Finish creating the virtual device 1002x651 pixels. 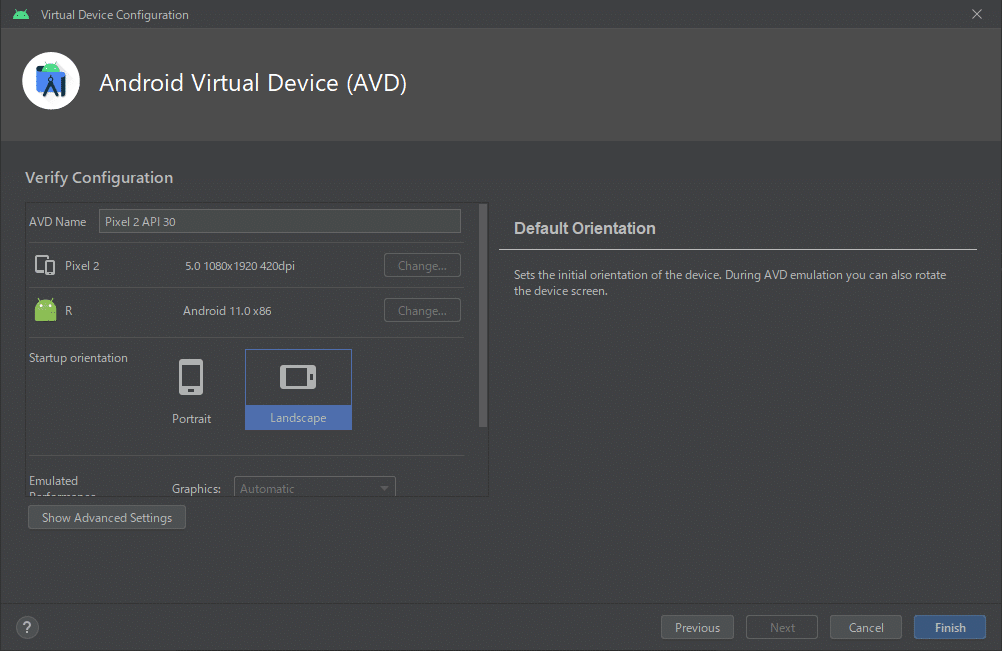[950, 627]
